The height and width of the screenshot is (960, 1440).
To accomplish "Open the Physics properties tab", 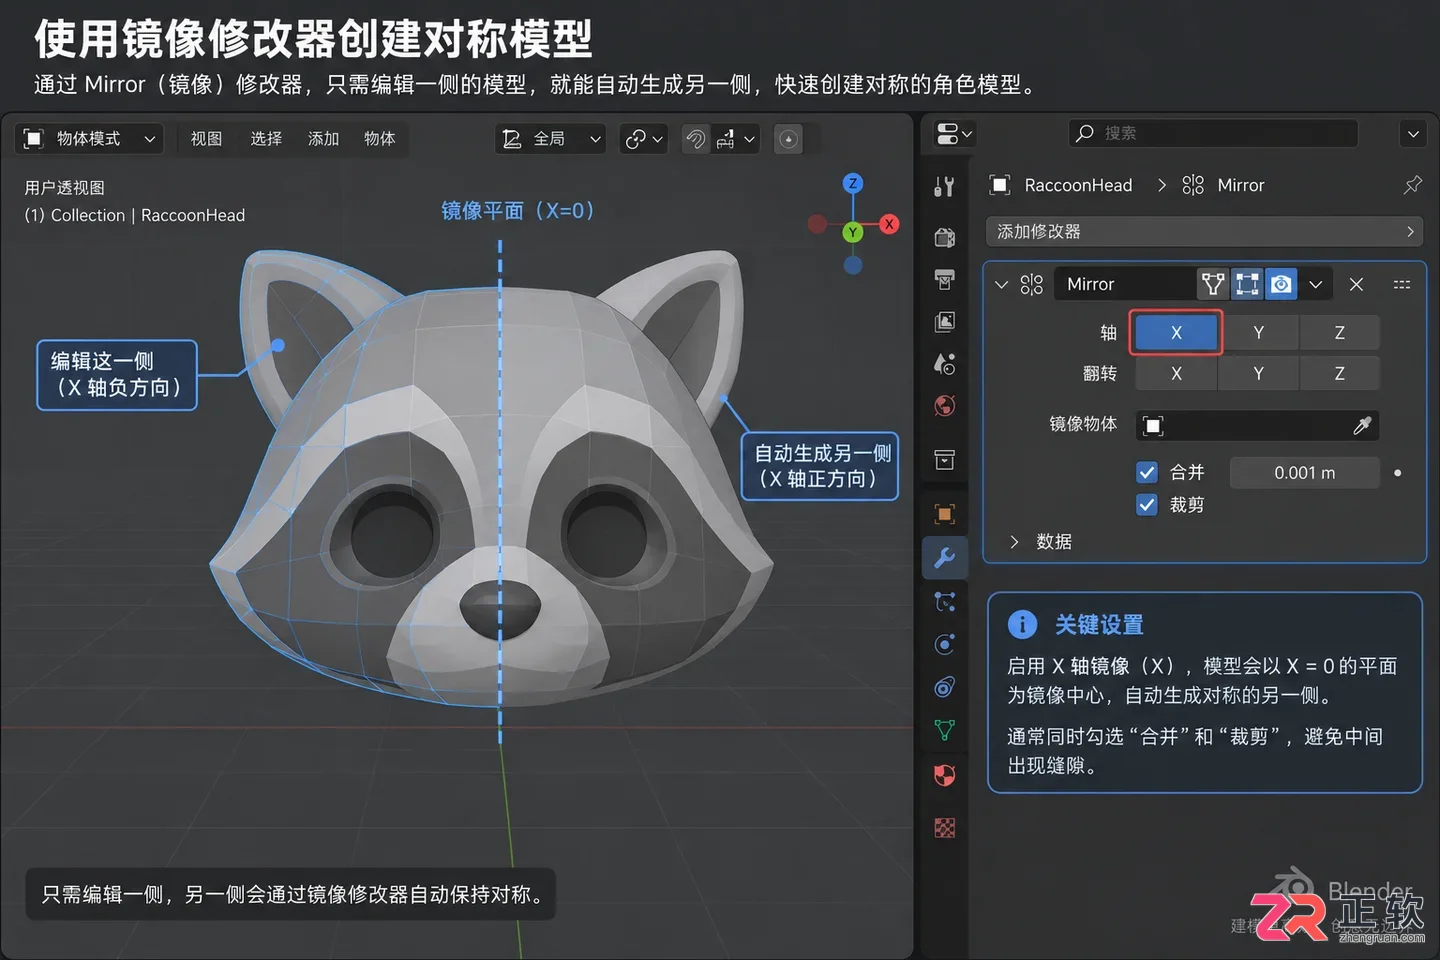I will (944, 645).
